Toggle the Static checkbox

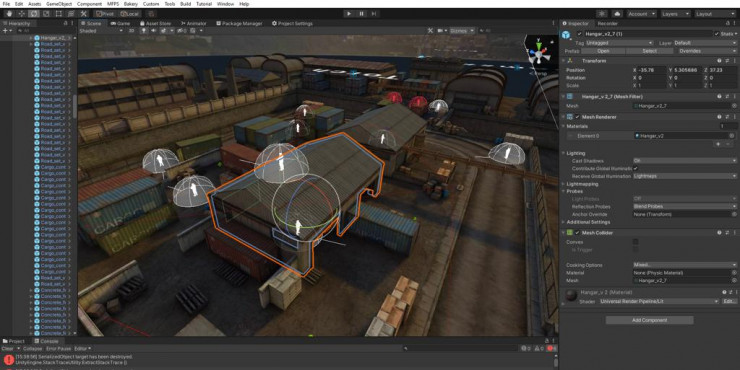[717, 34]
